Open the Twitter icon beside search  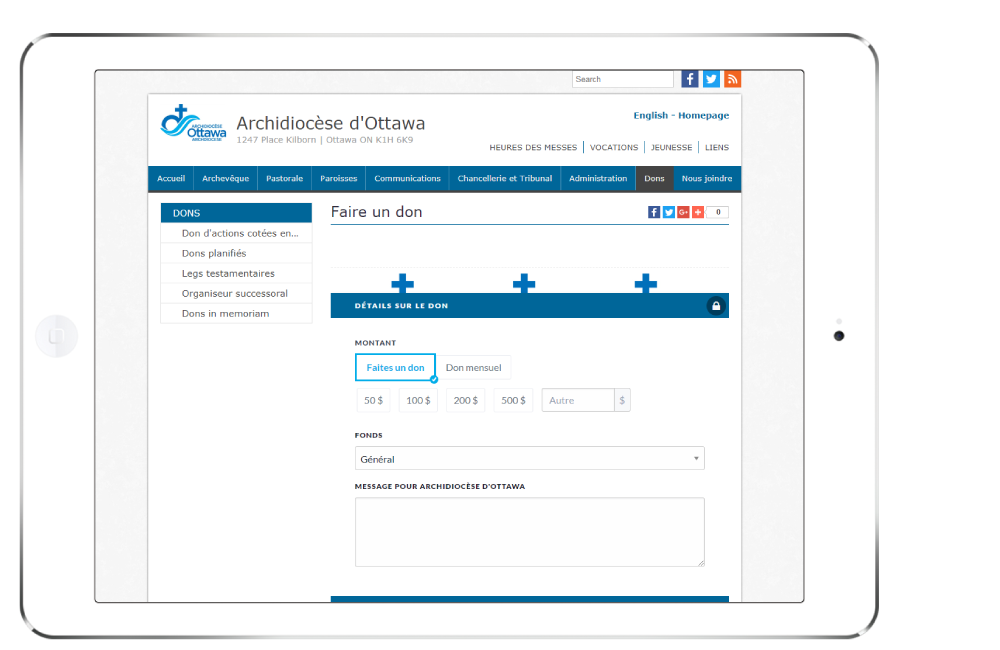711,79
